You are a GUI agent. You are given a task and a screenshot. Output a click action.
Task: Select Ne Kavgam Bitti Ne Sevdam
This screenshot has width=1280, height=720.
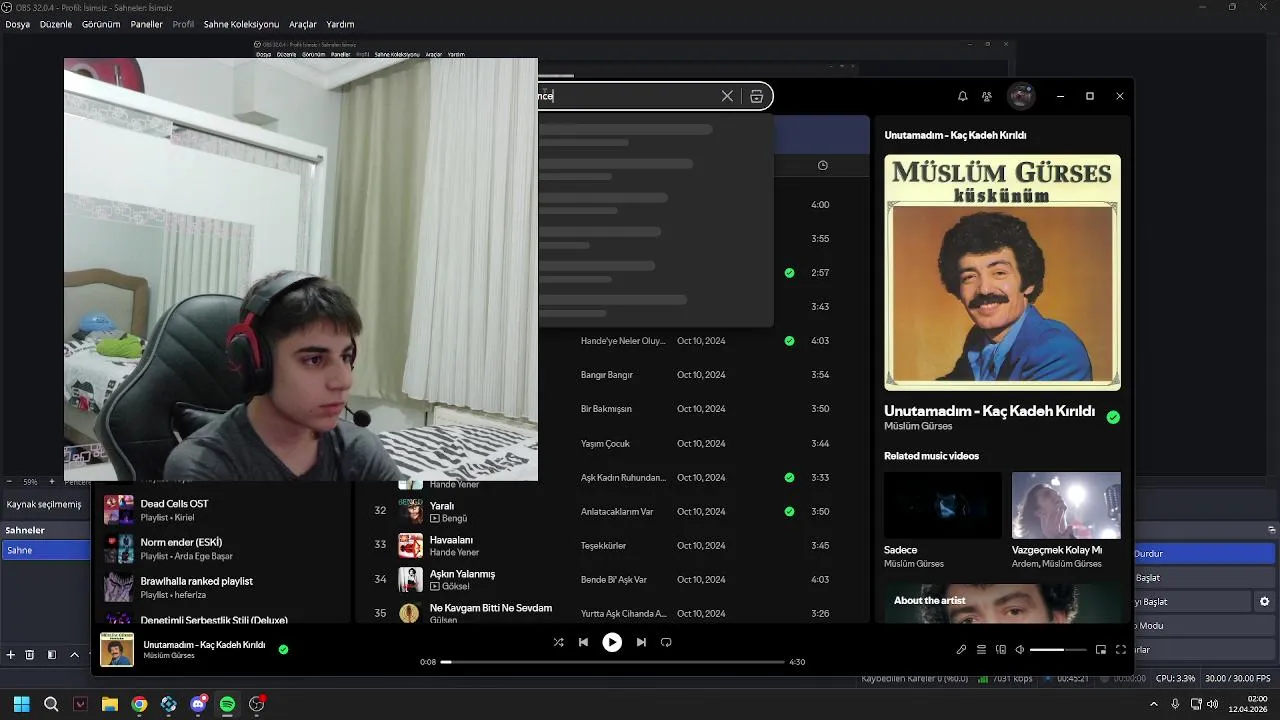click(491, 608)
